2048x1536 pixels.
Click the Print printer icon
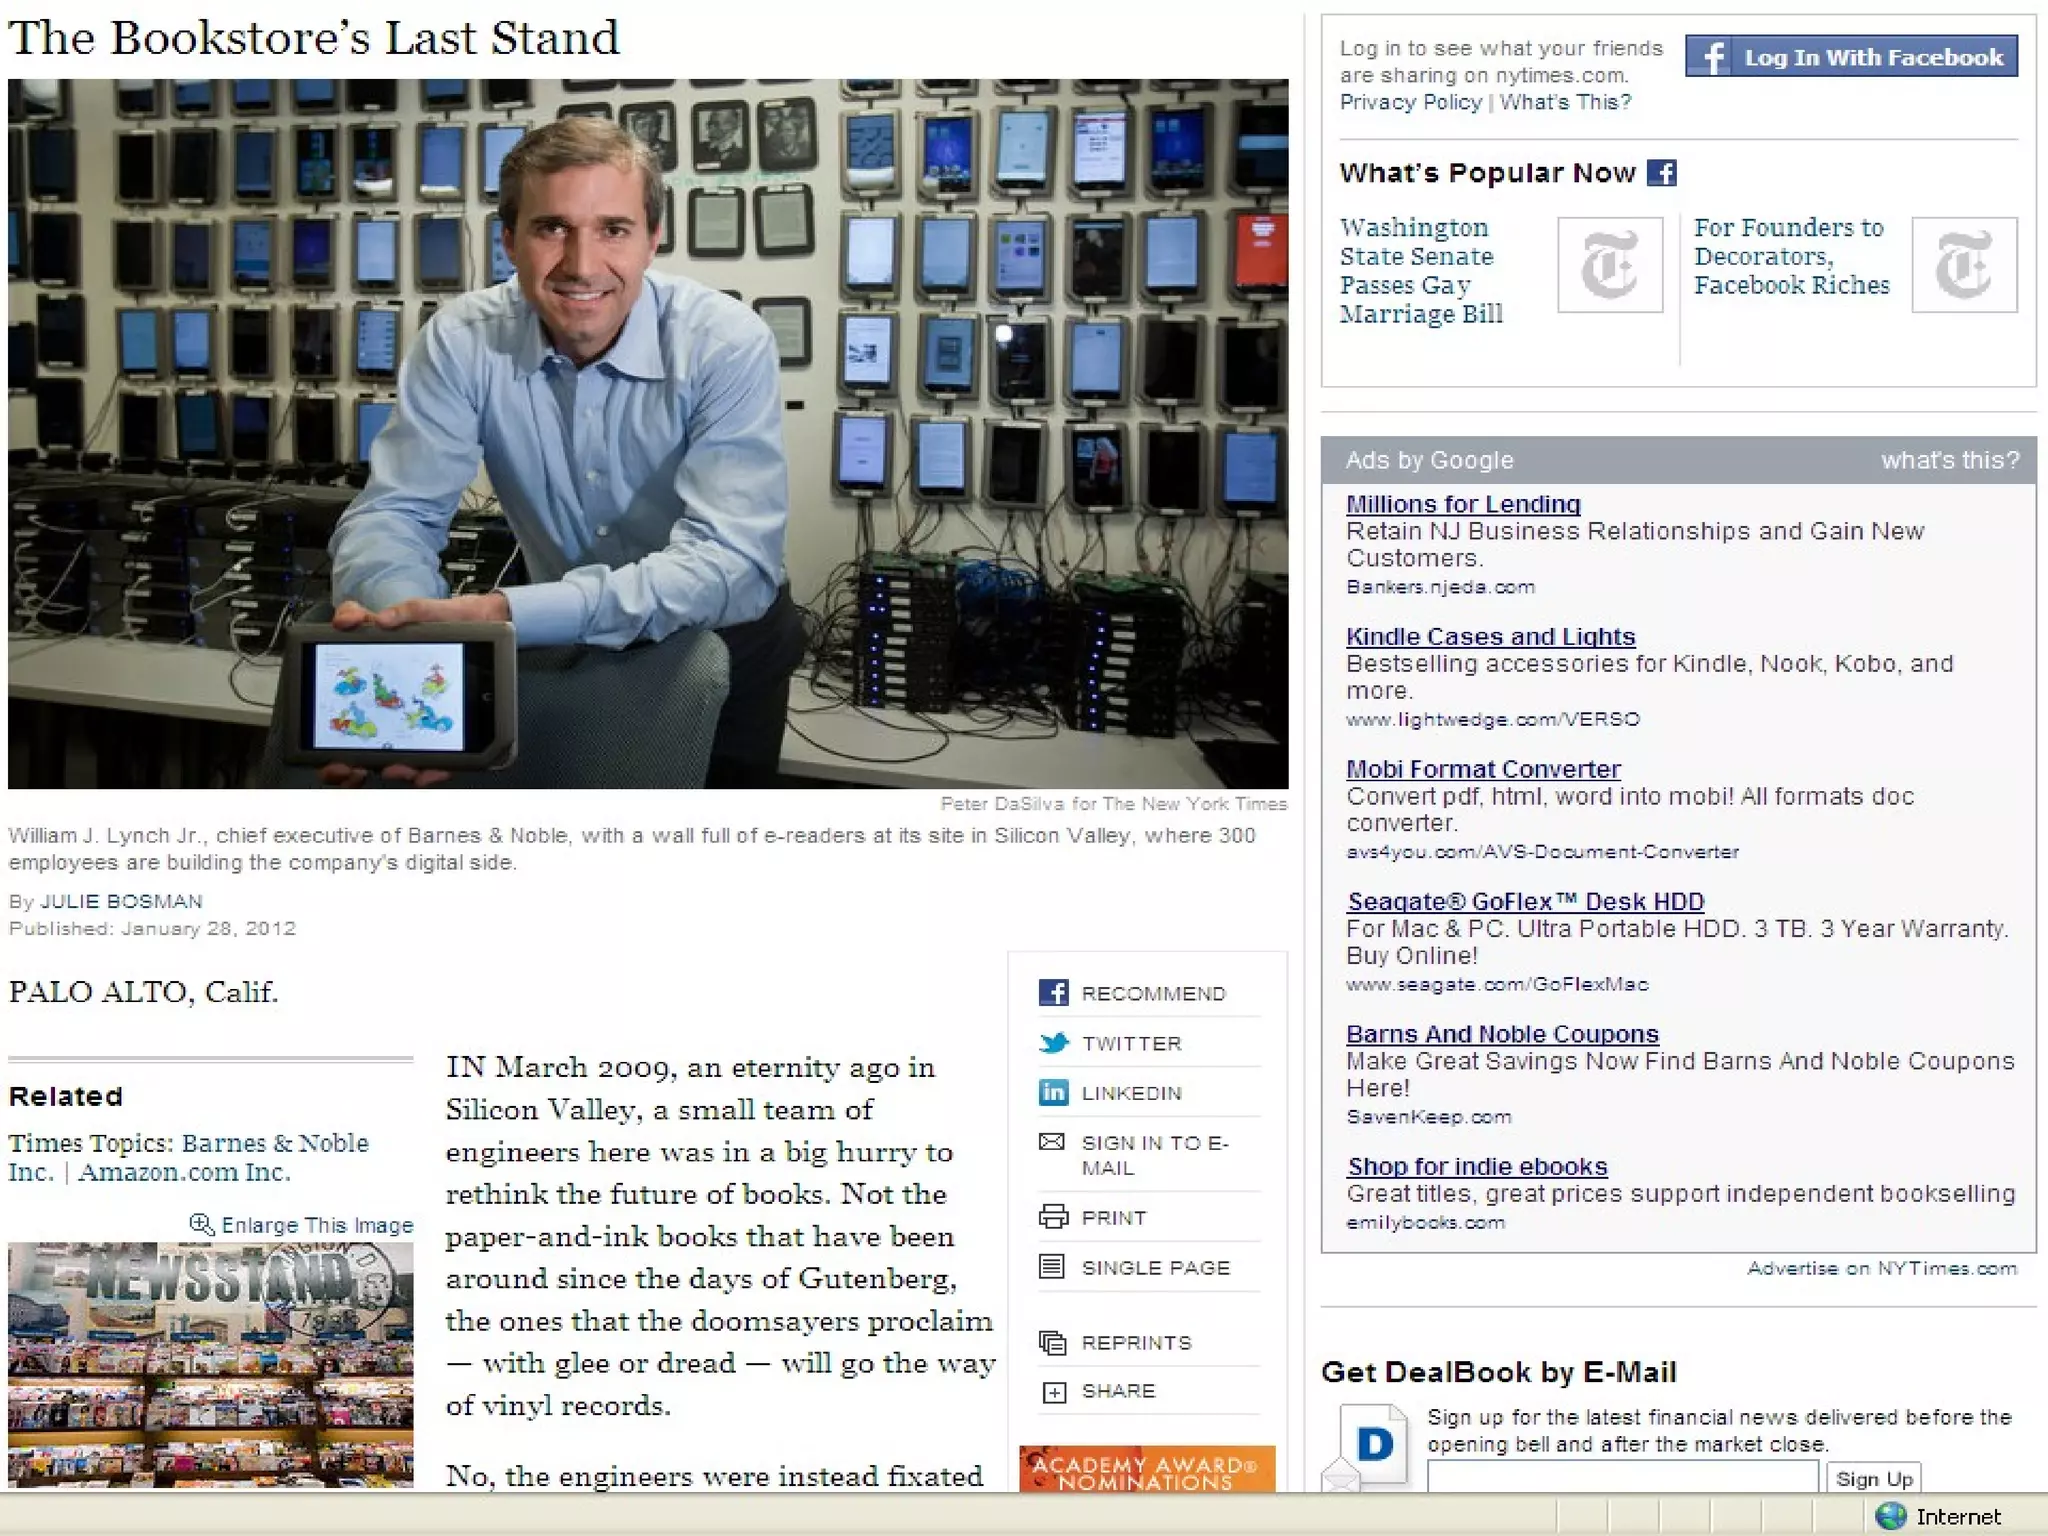1053,1217
